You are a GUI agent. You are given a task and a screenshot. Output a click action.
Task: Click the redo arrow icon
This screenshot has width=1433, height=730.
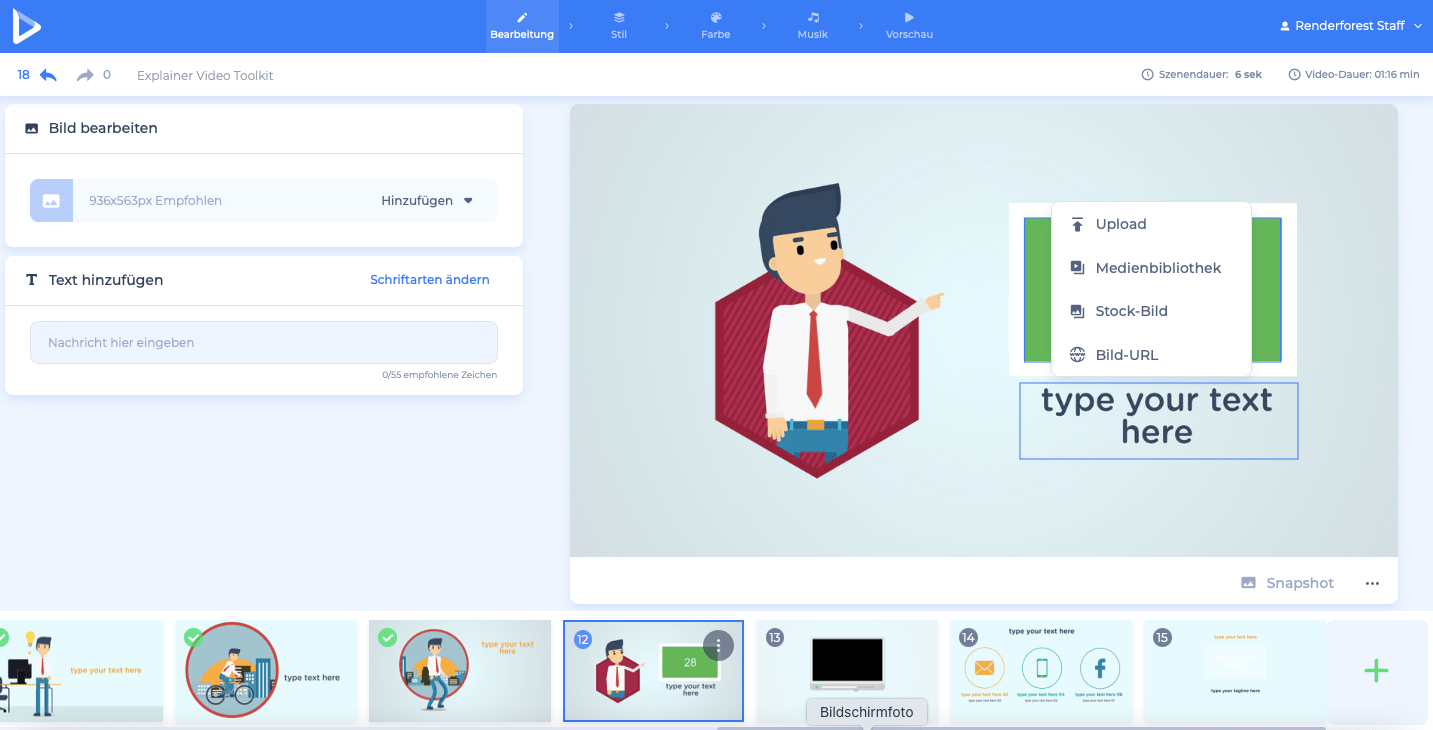(x=85, y=75)
